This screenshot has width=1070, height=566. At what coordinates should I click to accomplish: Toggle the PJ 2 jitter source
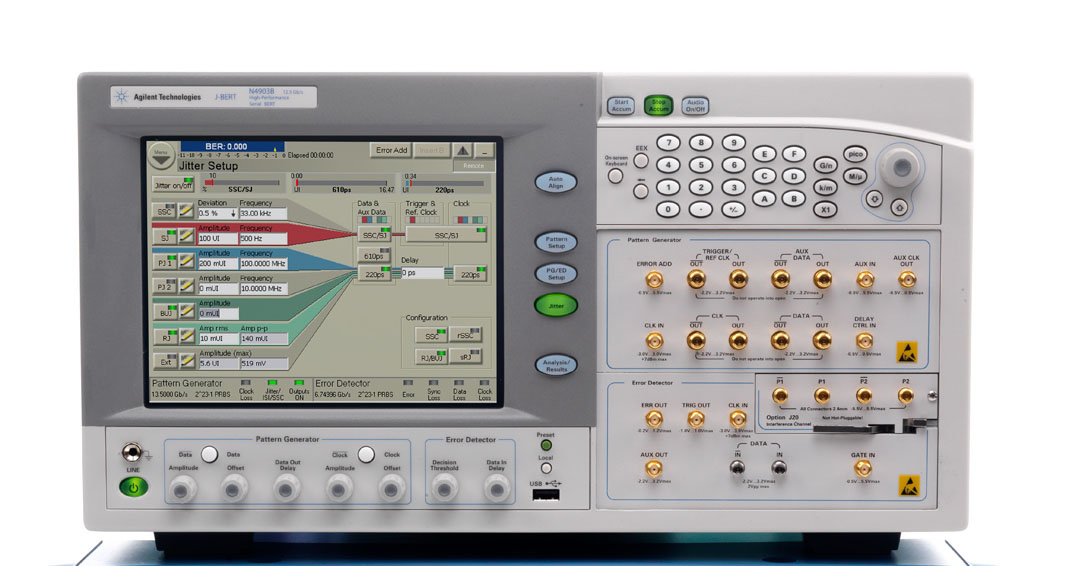164,286
